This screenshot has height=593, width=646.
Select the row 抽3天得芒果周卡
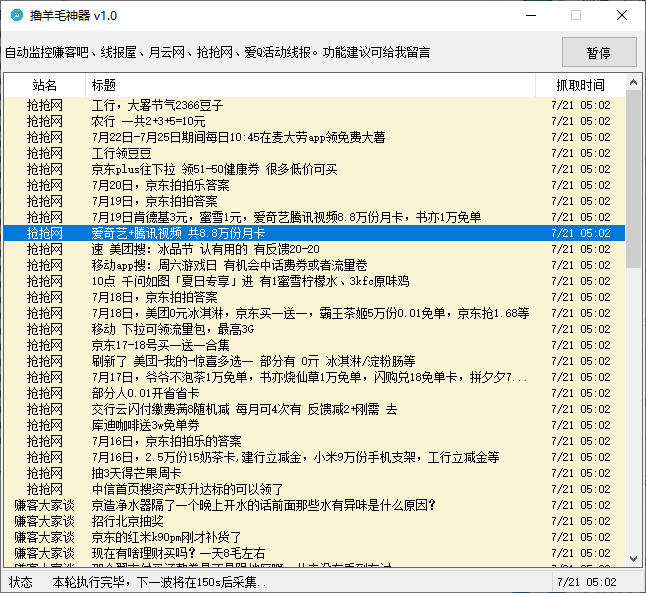point(314,473)
